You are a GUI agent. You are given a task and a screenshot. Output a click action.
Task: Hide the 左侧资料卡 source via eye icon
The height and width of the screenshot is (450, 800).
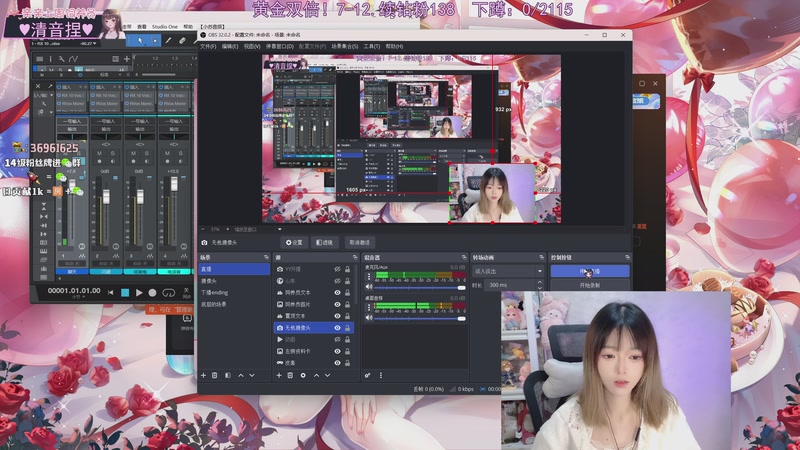337,351
